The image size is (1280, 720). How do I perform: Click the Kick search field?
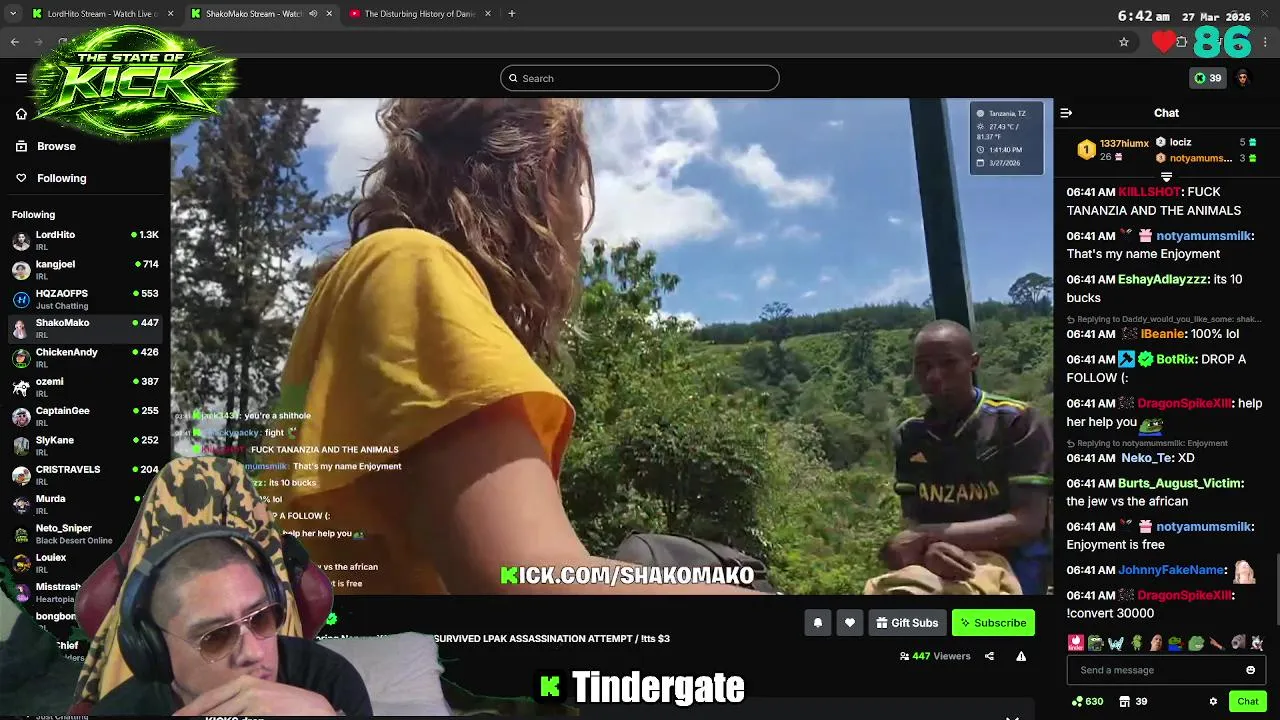pos(640,78)
